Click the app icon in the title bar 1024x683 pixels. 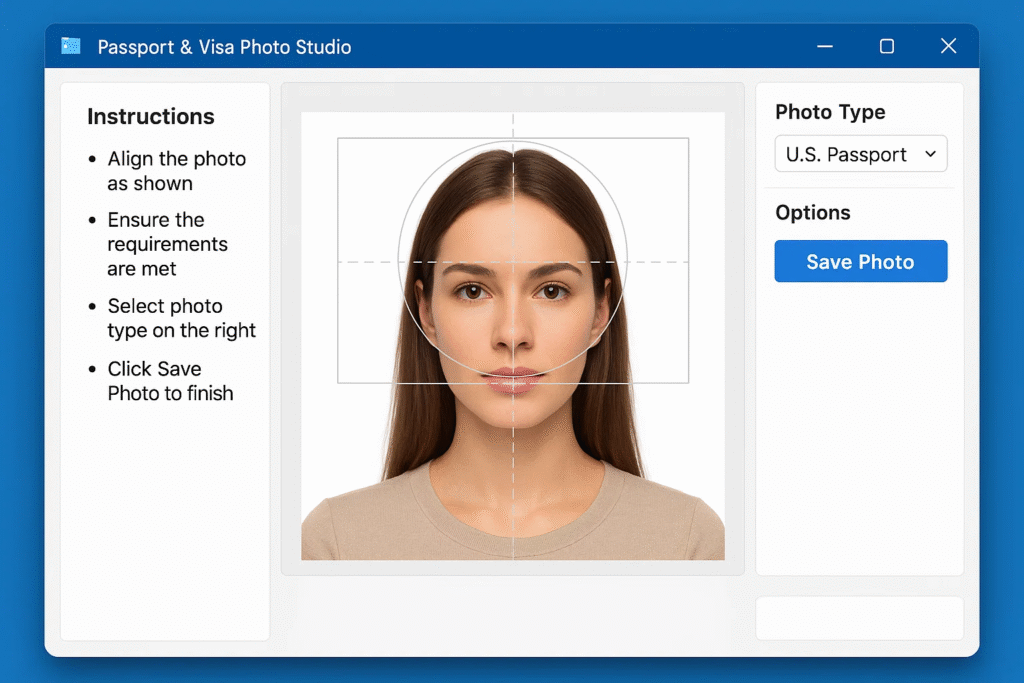[71, 46]
